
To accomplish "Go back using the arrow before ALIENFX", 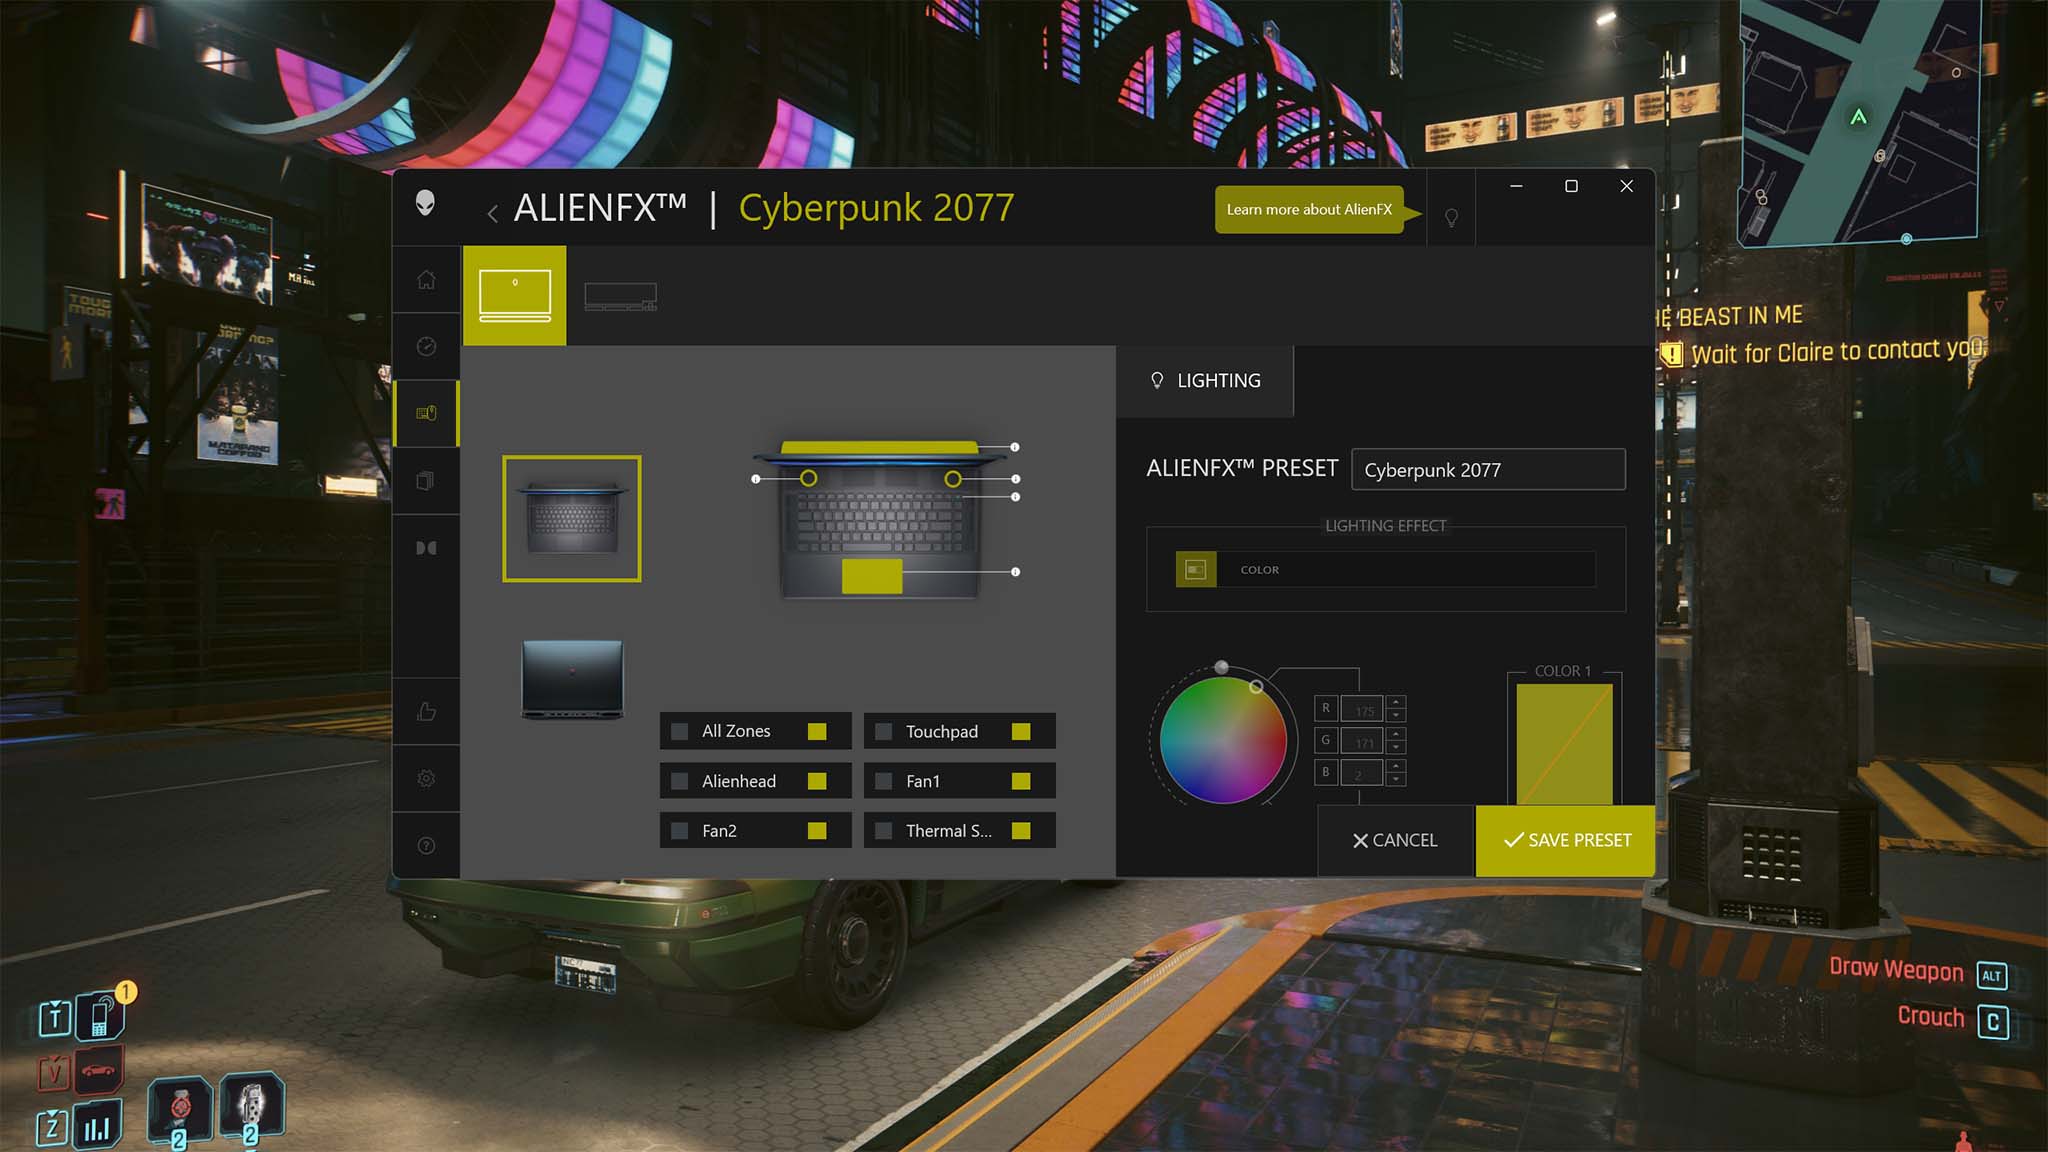I will coord(492,213).
